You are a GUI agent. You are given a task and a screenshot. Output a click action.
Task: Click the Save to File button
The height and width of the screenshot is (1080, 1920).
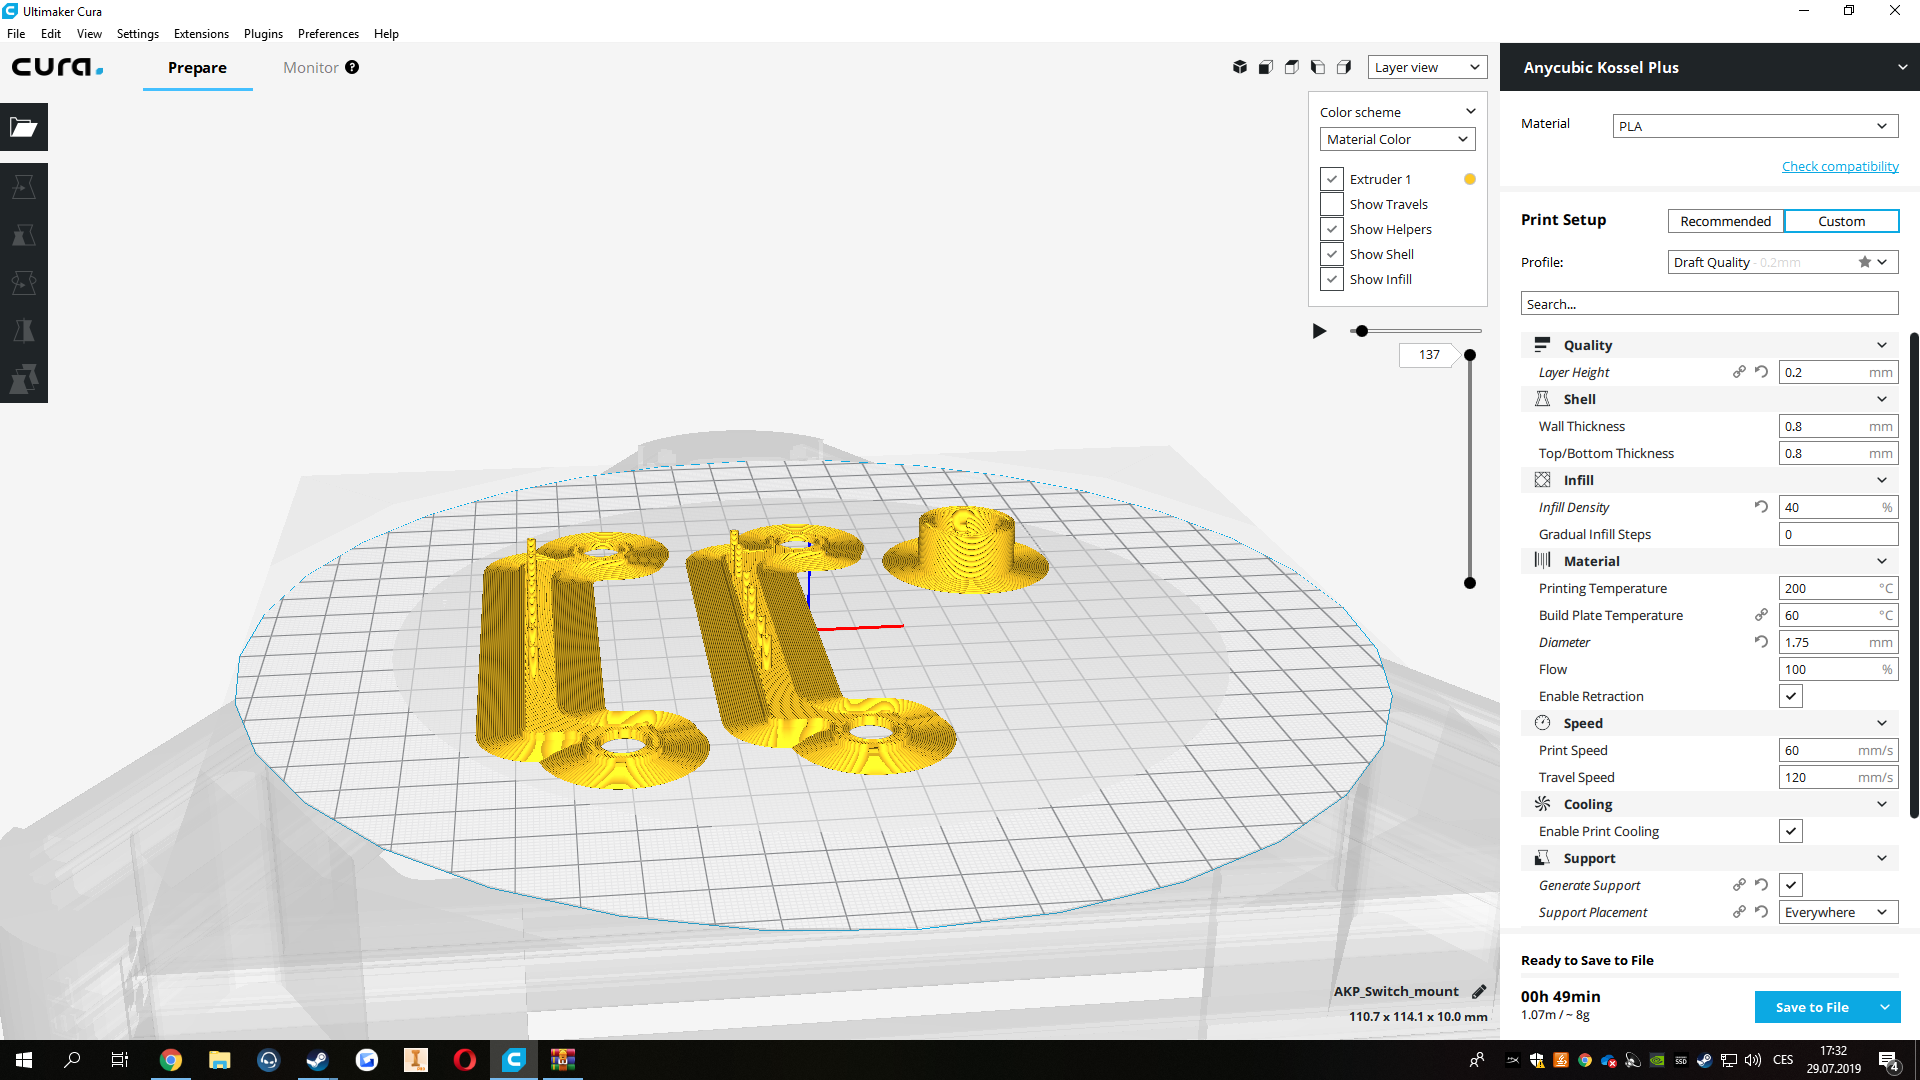[1811, 1007]
